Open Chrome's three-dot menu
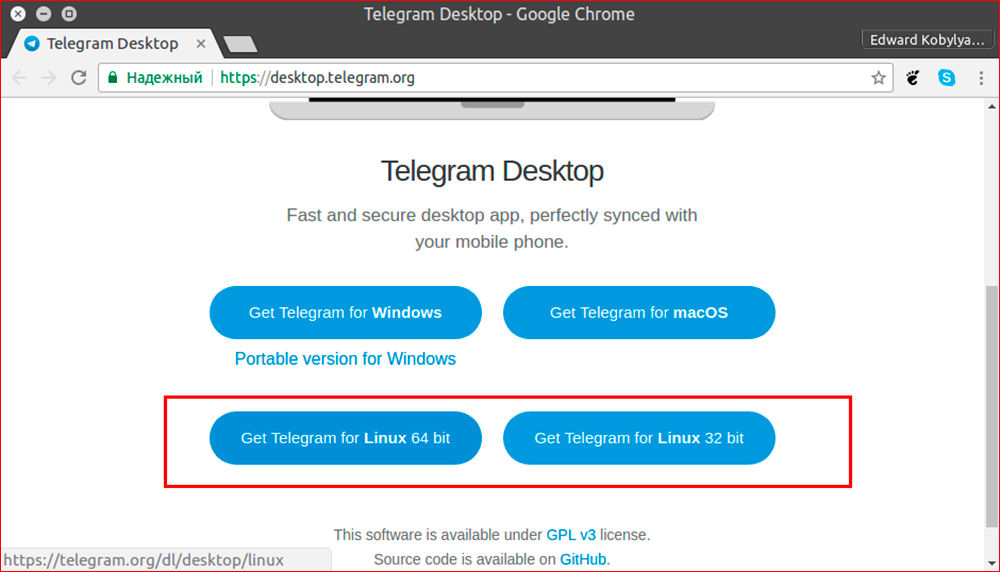 [x=981, y=78]
